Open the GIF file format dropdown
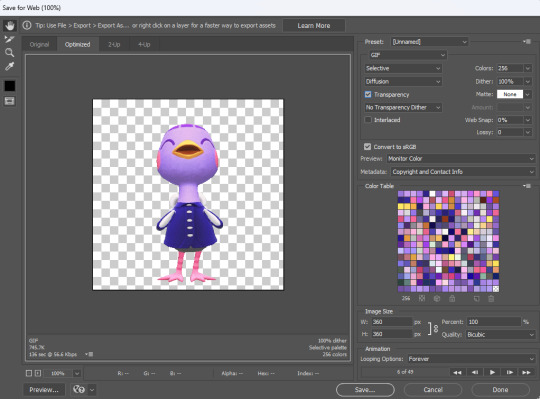Image resolution: width=540 pixels, height=399 pixels. 408,55
